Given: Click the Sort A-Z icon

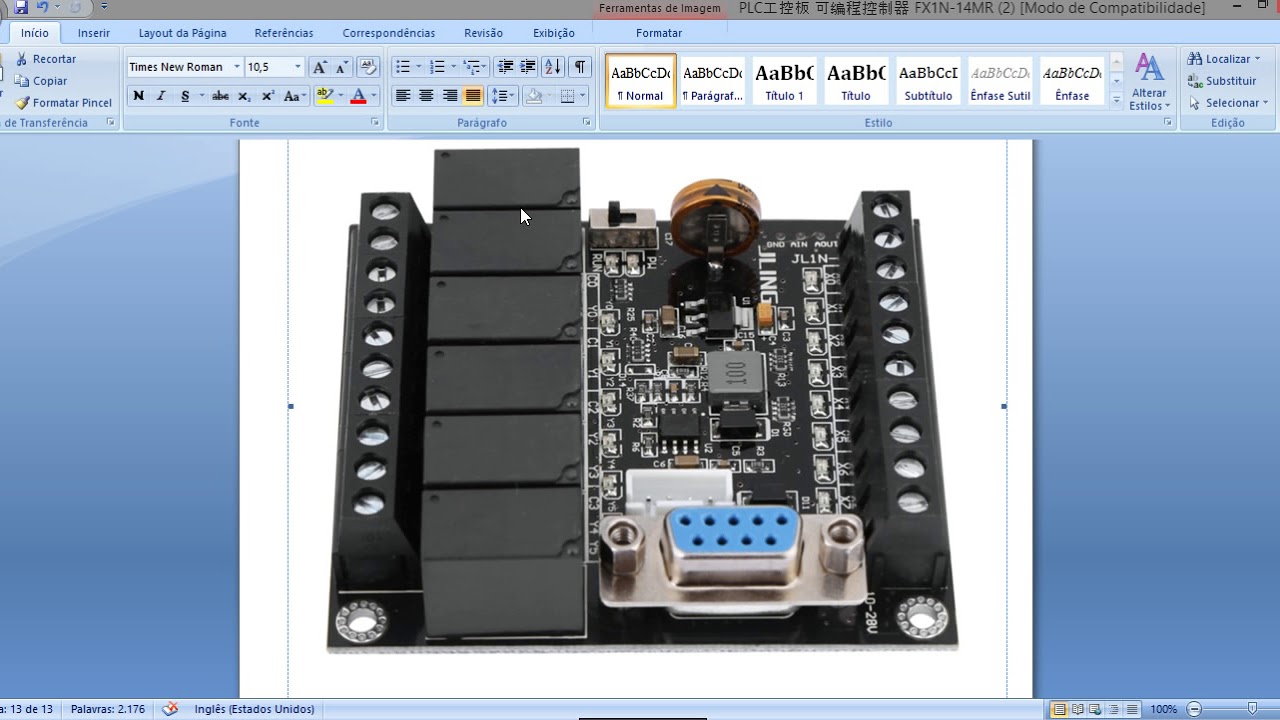Looking at the screenshot, I should (x=553, y=67).
